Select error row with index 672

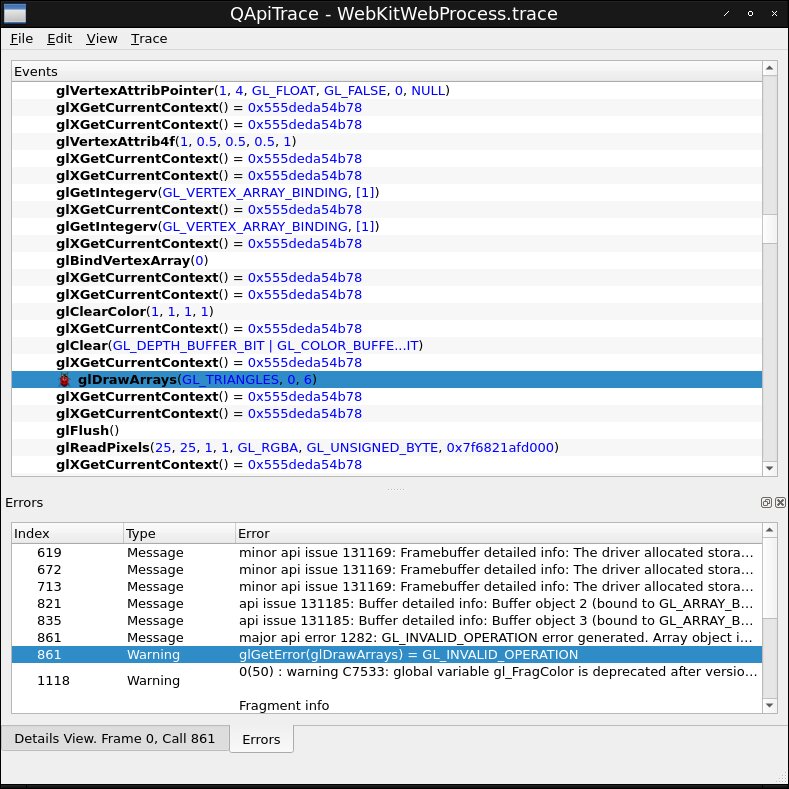tap(387, 570)
